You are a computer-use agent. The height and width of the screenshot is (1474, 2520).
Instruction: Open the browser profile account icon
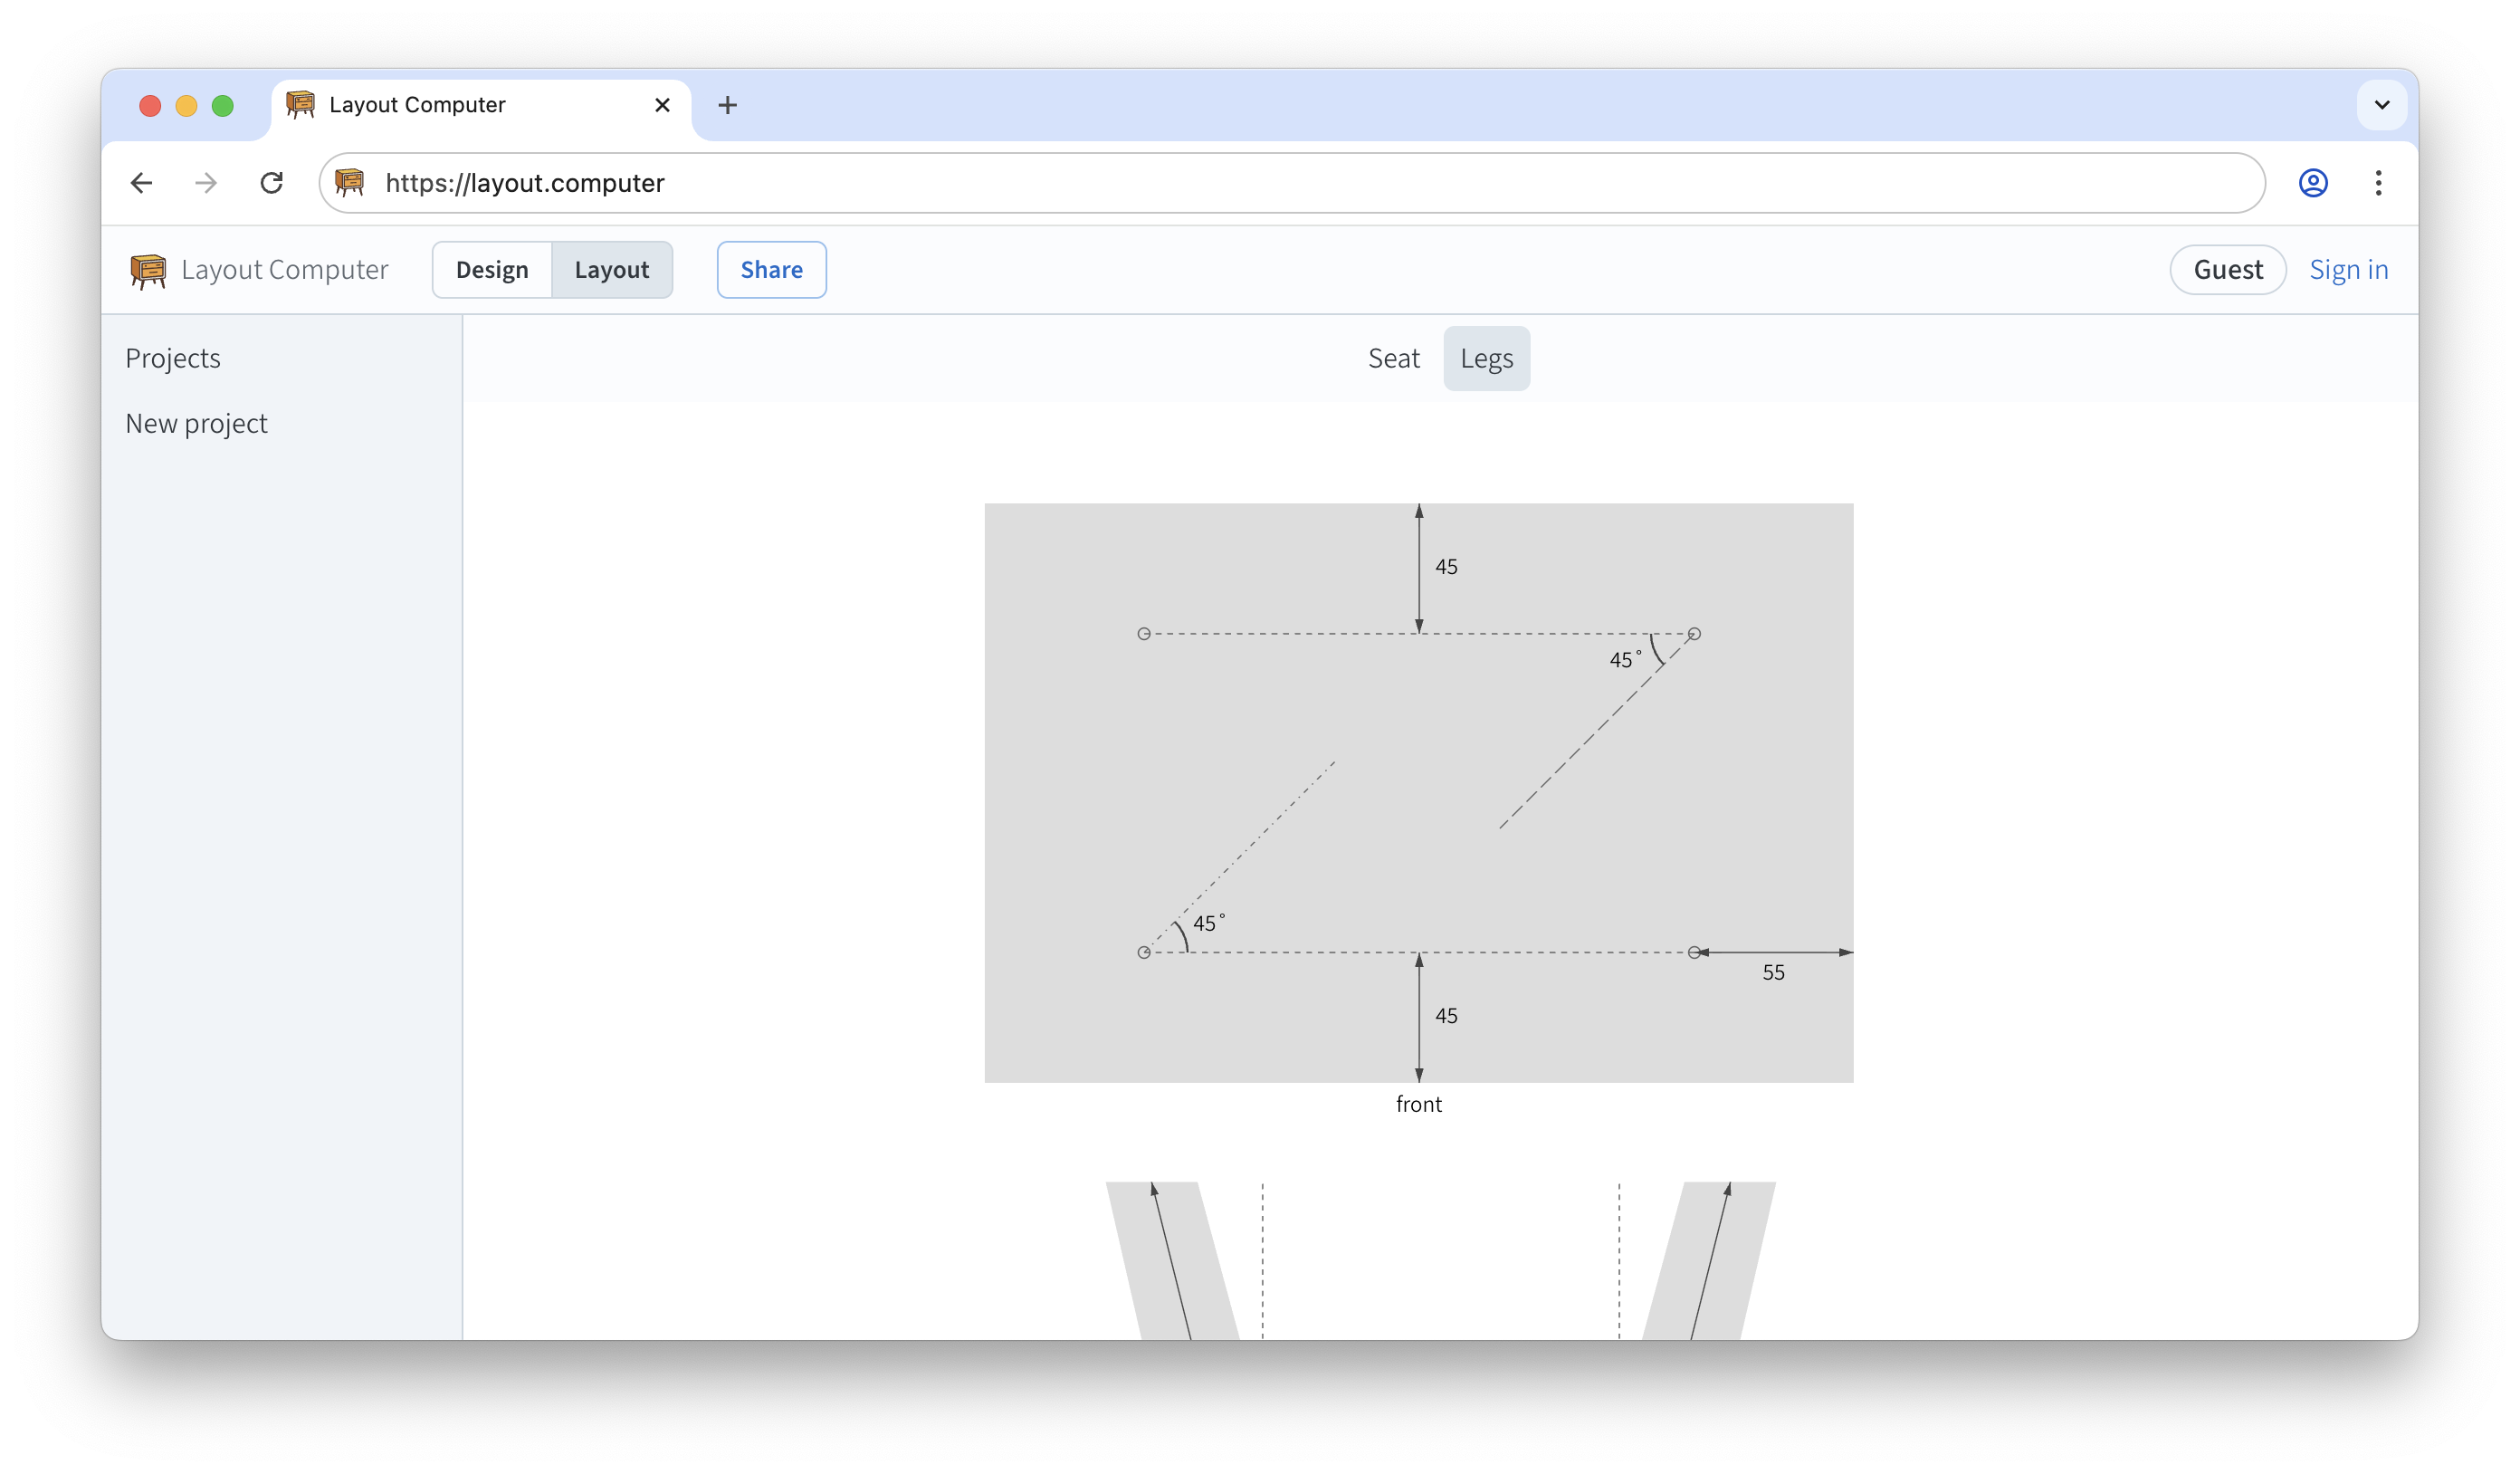(2312, 183)
